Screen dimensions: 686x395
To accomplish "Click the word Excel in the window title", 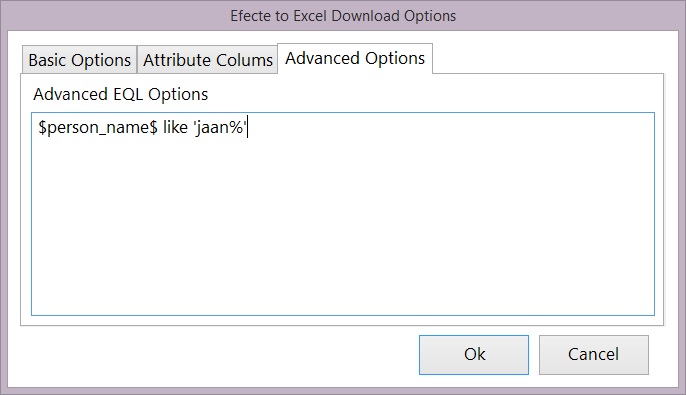I will tap(310, 16).
